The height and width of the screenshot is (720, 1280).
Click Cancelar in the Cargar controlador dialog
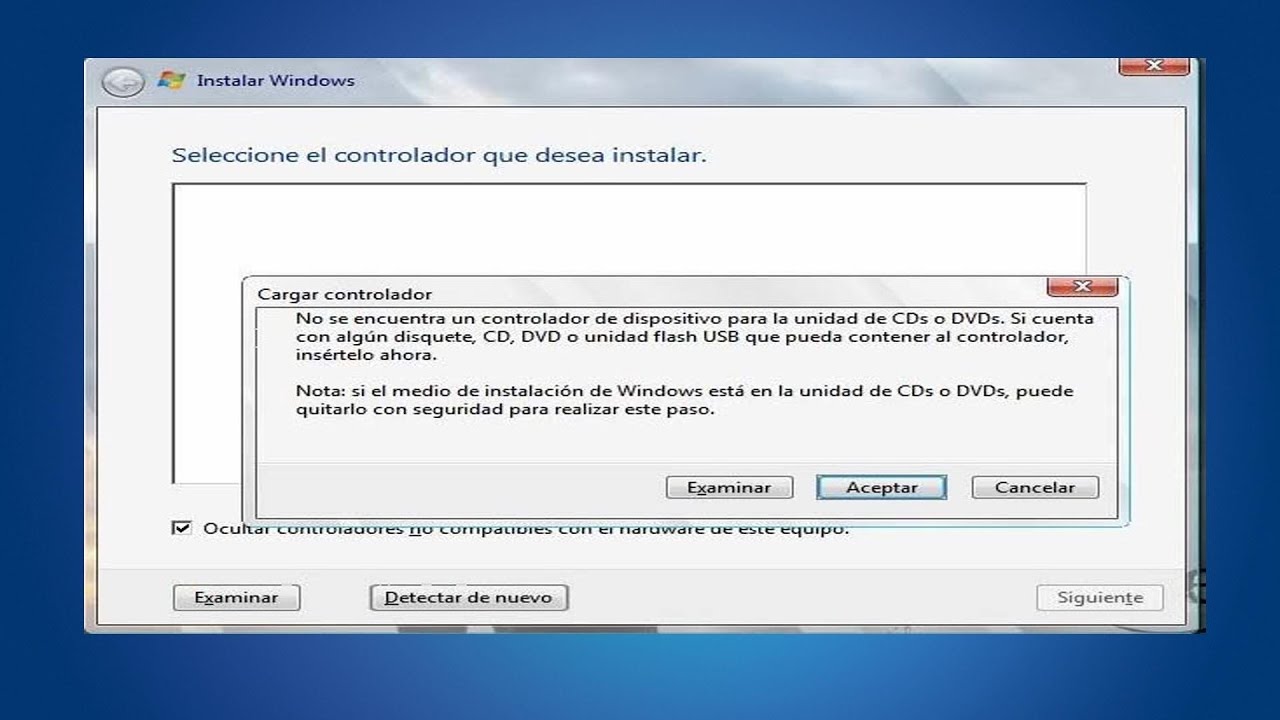coord(1035,488)
